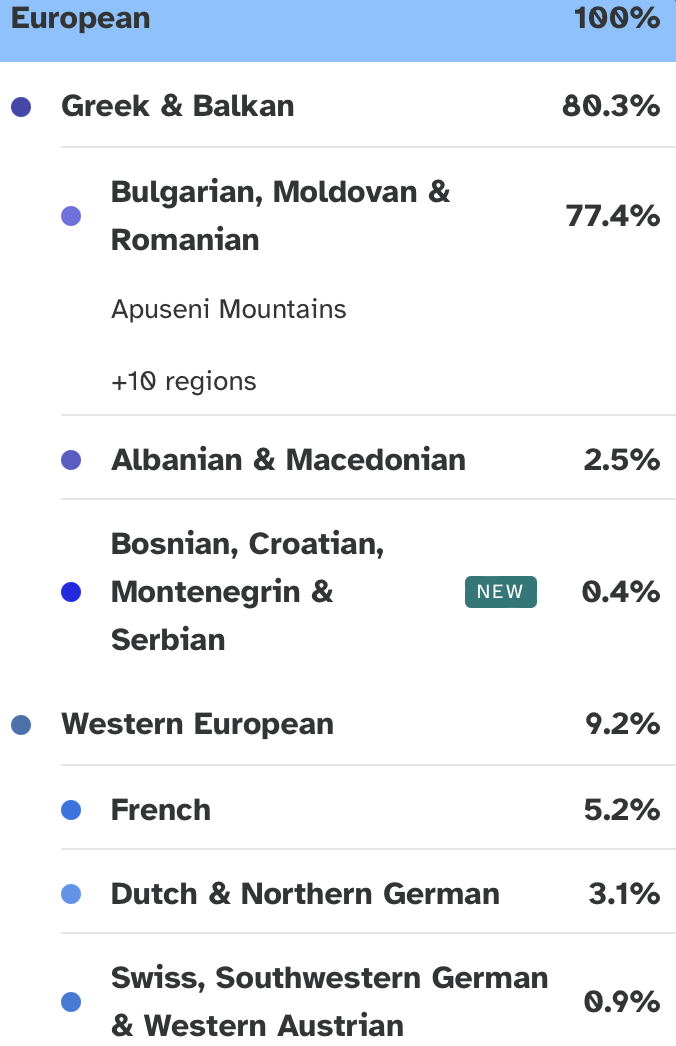
Task: Select the Western European color dot
Action: (21, 725)
